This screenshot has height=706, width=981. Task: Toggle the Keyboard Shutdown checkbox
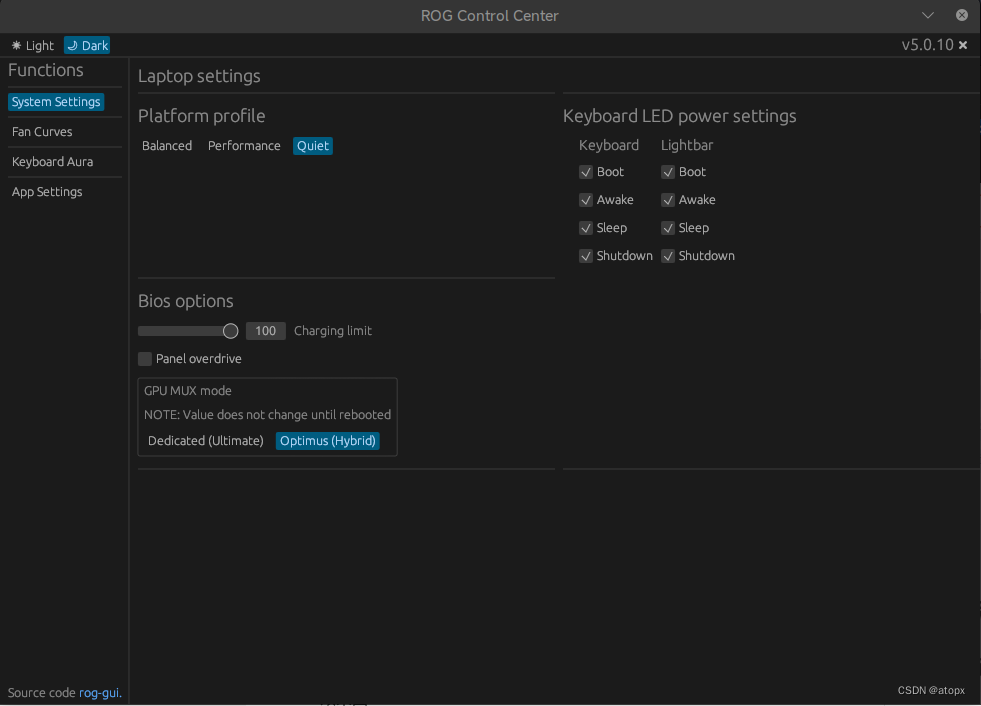[x=586, y=256]
